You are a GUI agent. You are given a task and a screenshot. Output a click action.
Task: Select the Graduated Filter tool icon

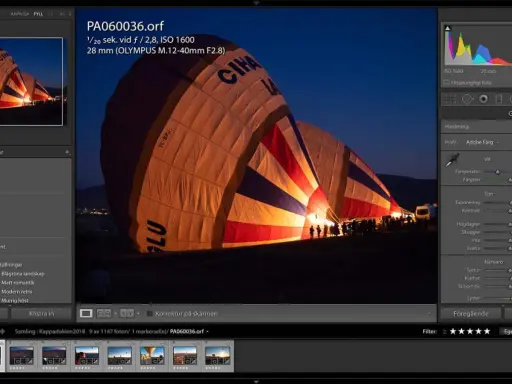[499, 99]
